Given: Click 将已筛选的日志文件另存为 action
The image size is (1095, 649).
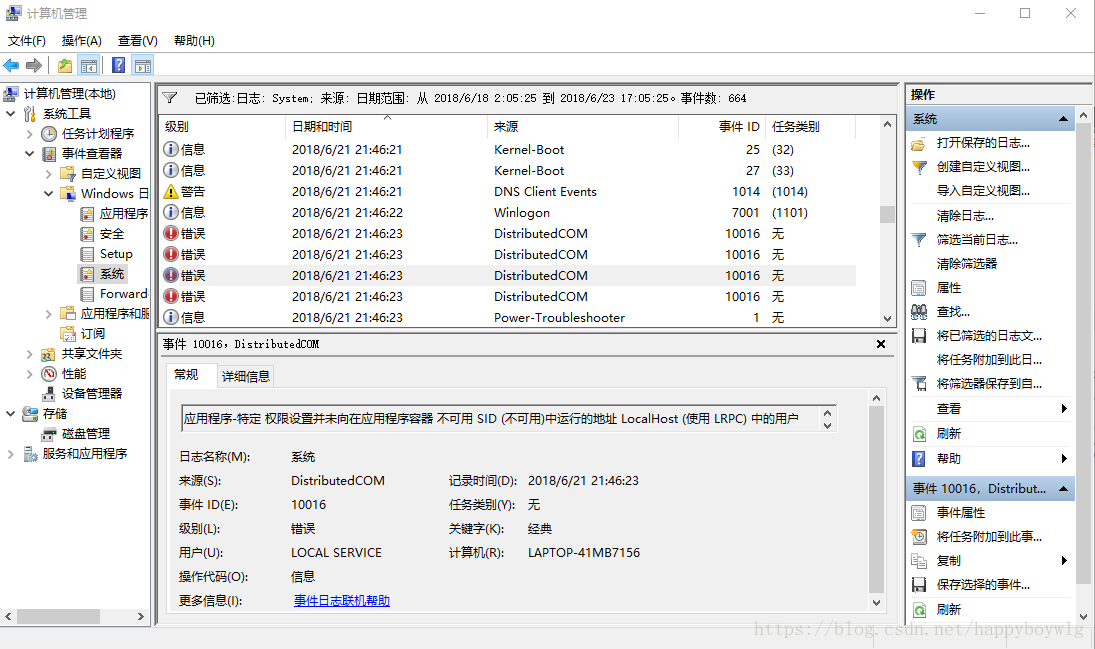Looking at the screenshot, I should point(989,336).
